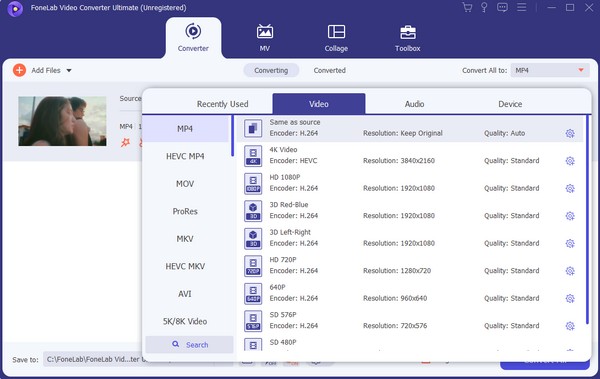Open the Recently Used format tab
600x379 pixels.
(222, 104)
